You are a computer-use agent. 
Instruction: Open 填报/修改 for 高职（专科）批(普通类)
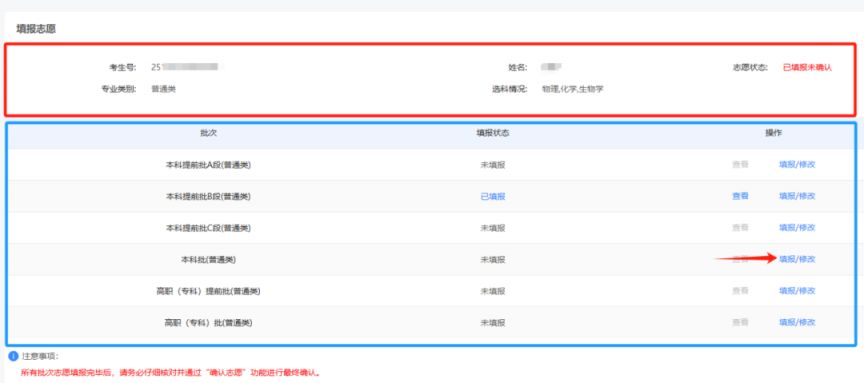point(797,322)
